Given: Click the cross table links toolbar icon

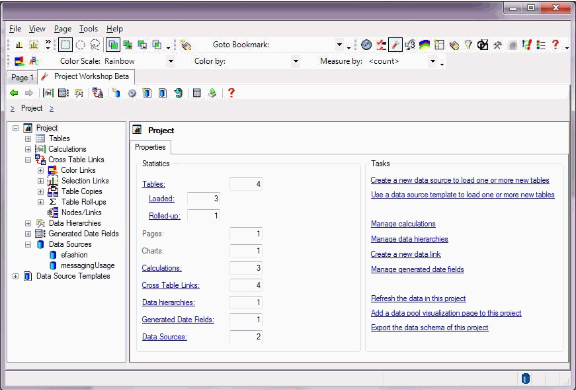Looking at the screenshot, I should click(x=97, y=93).
